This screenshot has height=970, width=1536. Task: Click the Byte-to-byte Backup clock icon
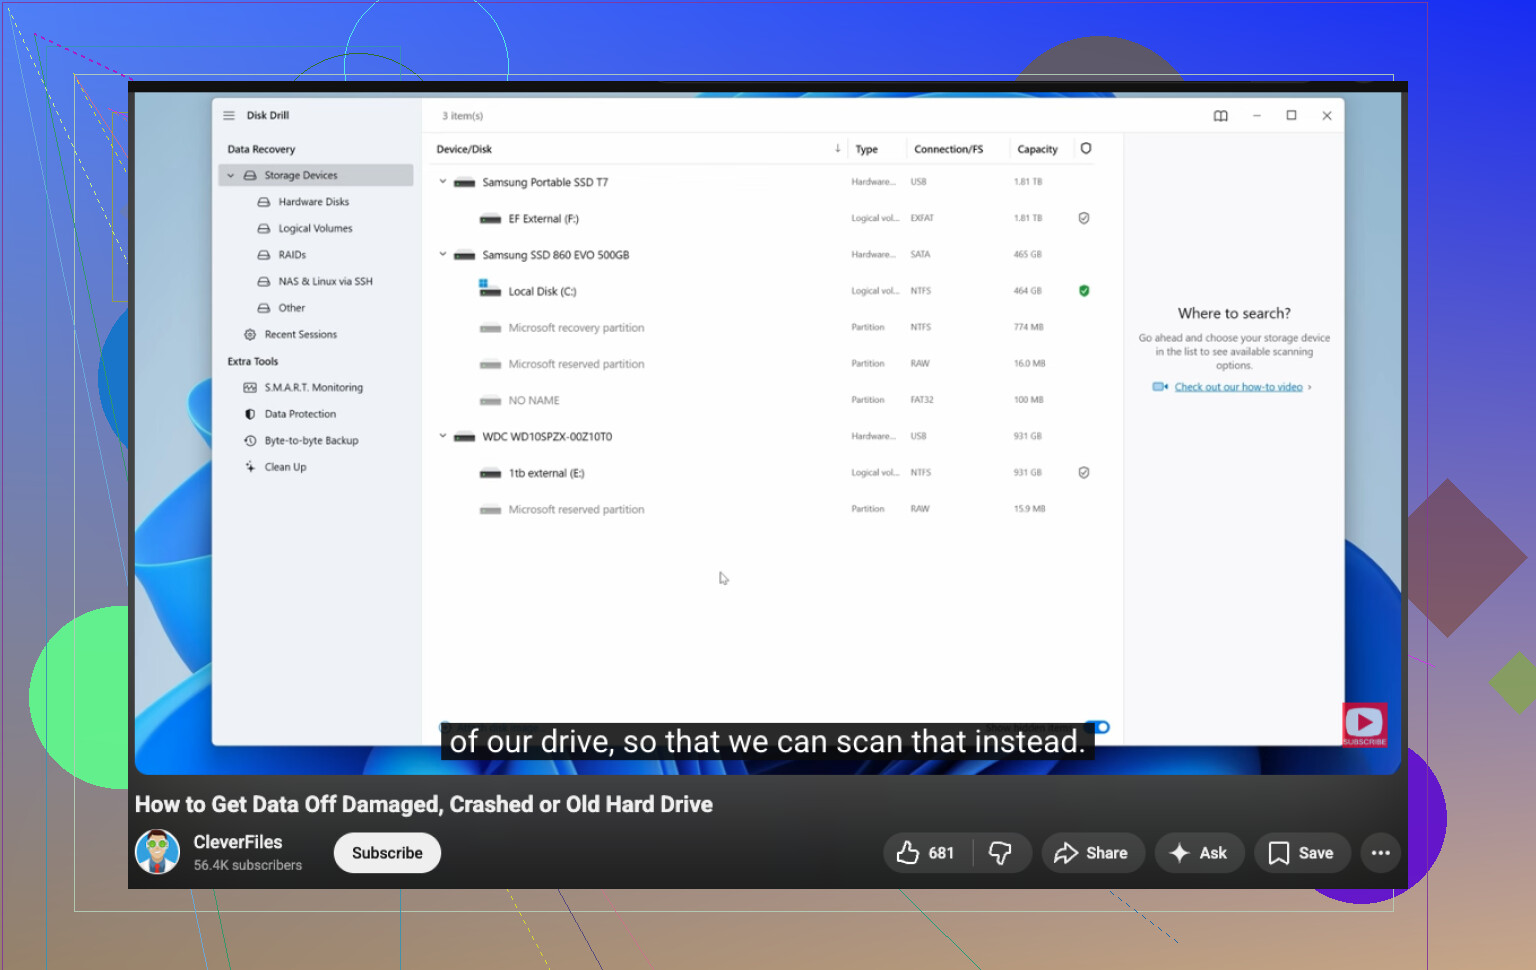click(x=250, y=441)
